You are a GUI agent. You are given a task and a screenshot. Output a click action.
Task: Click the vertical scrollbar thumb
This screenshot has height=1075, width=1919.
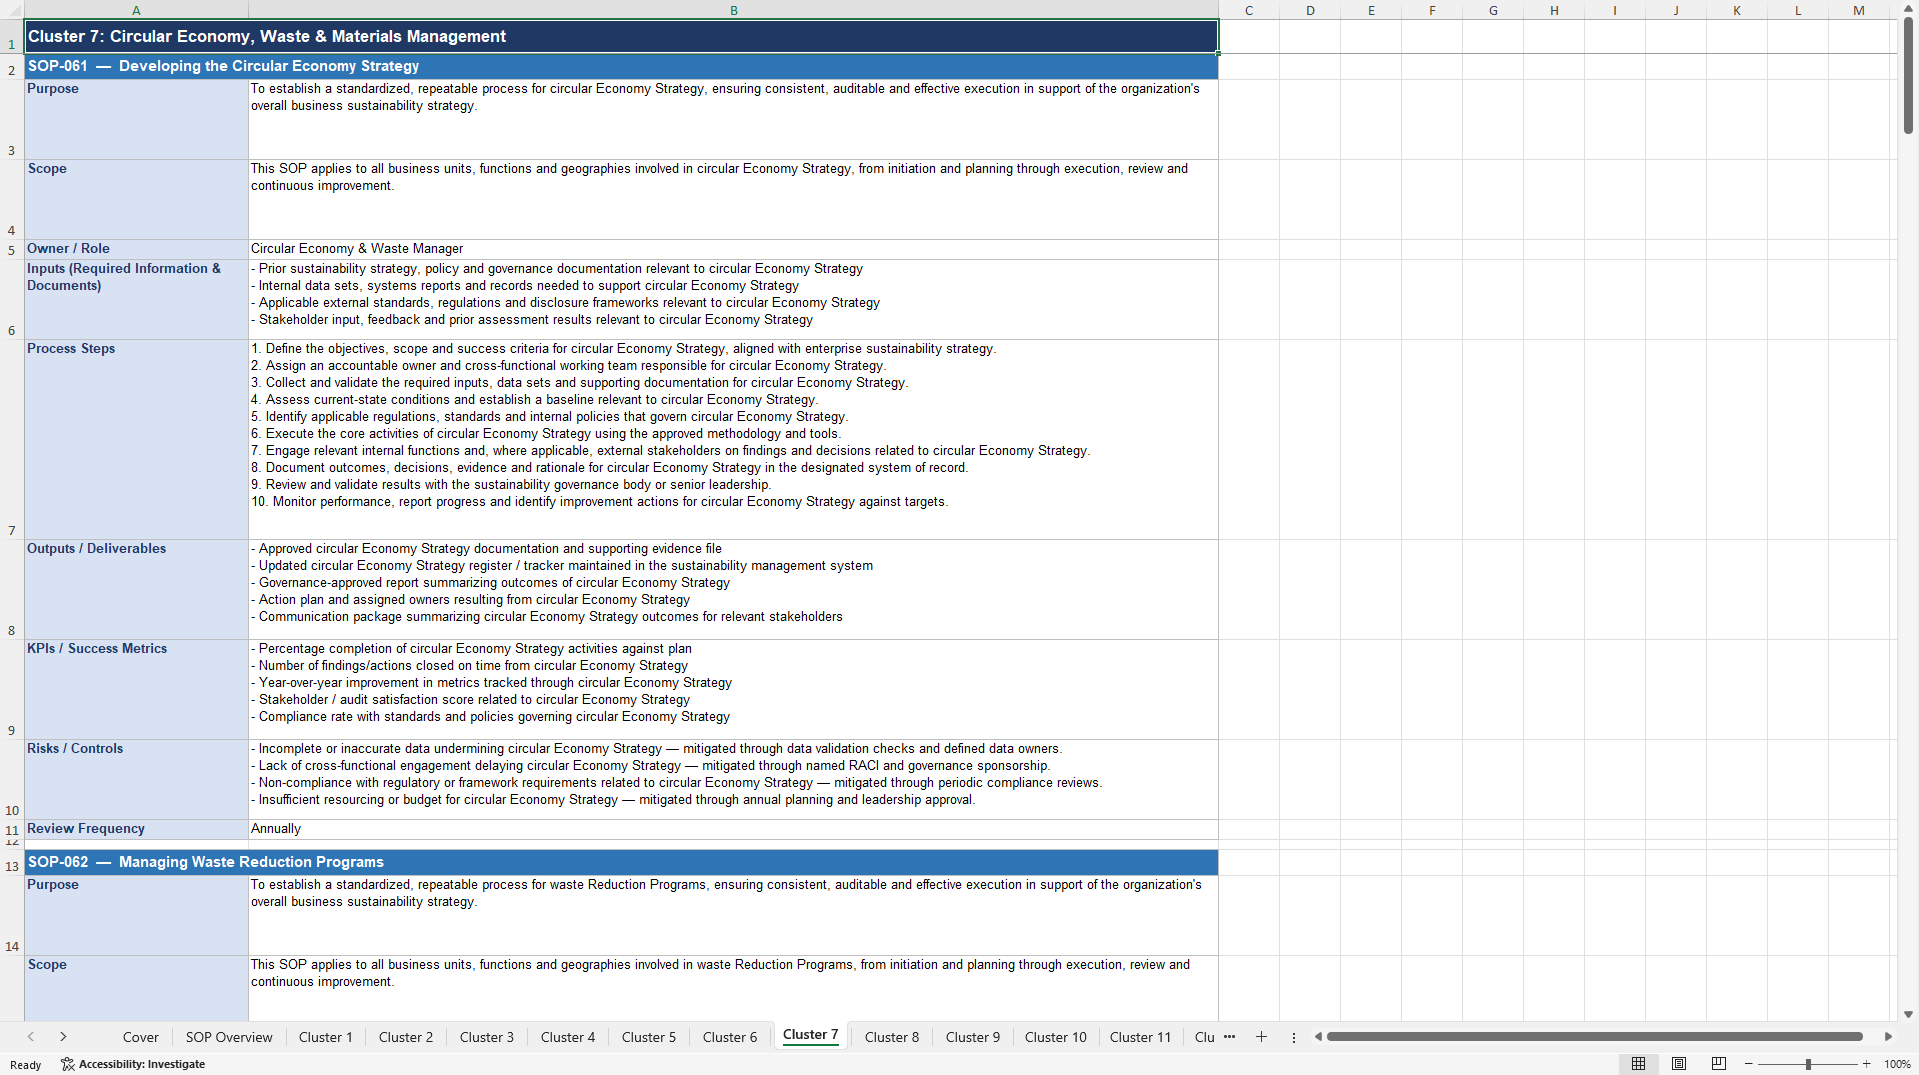1908,77
